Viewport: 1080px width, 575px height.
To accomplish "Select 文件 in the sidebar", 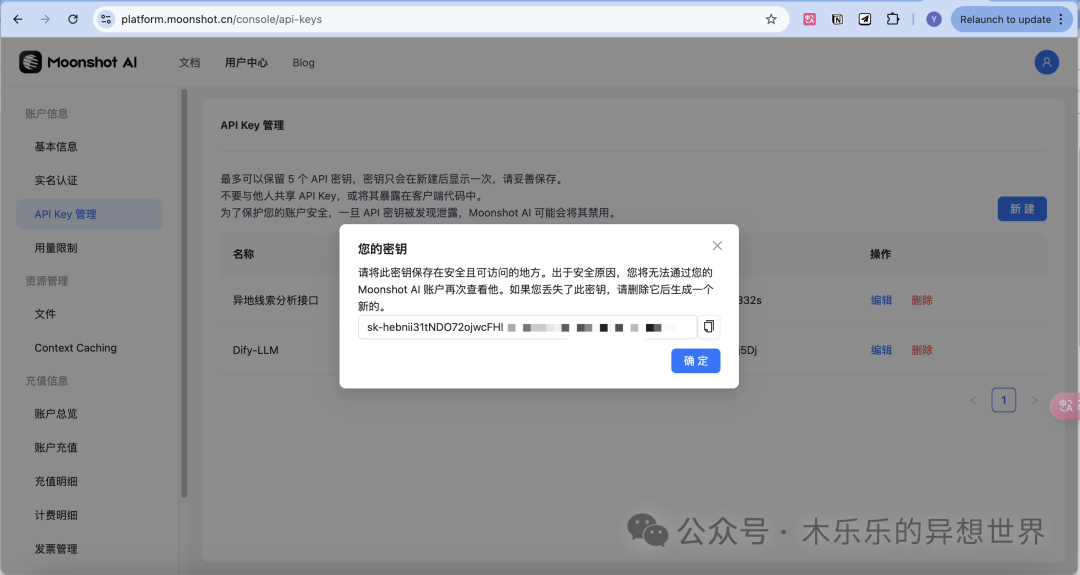I will [x=45, y=314].
